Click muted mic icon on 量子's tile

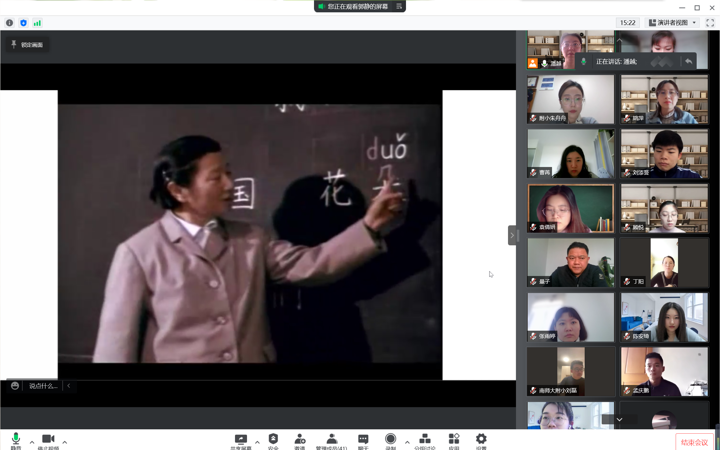[533, 281]
